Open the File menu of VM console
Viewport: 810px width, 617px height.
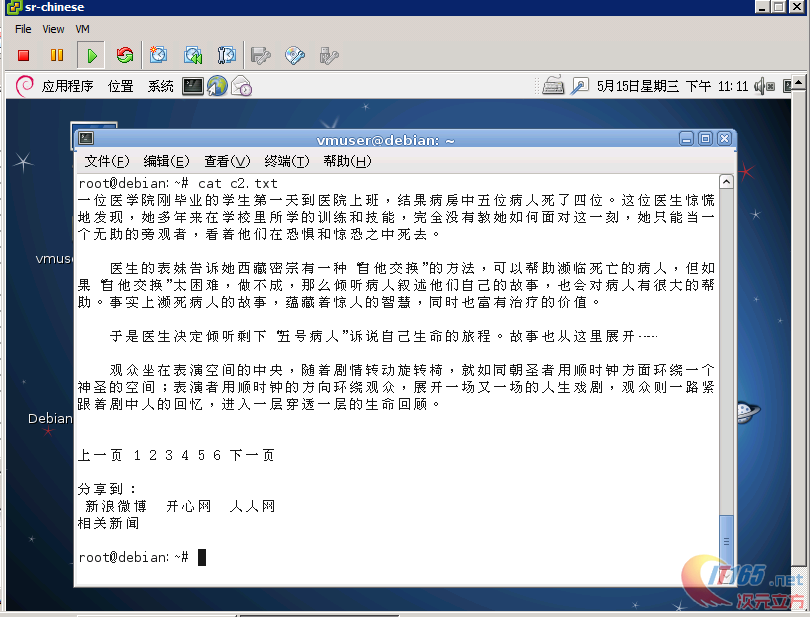pyautogui.click(x=23, y=29)
